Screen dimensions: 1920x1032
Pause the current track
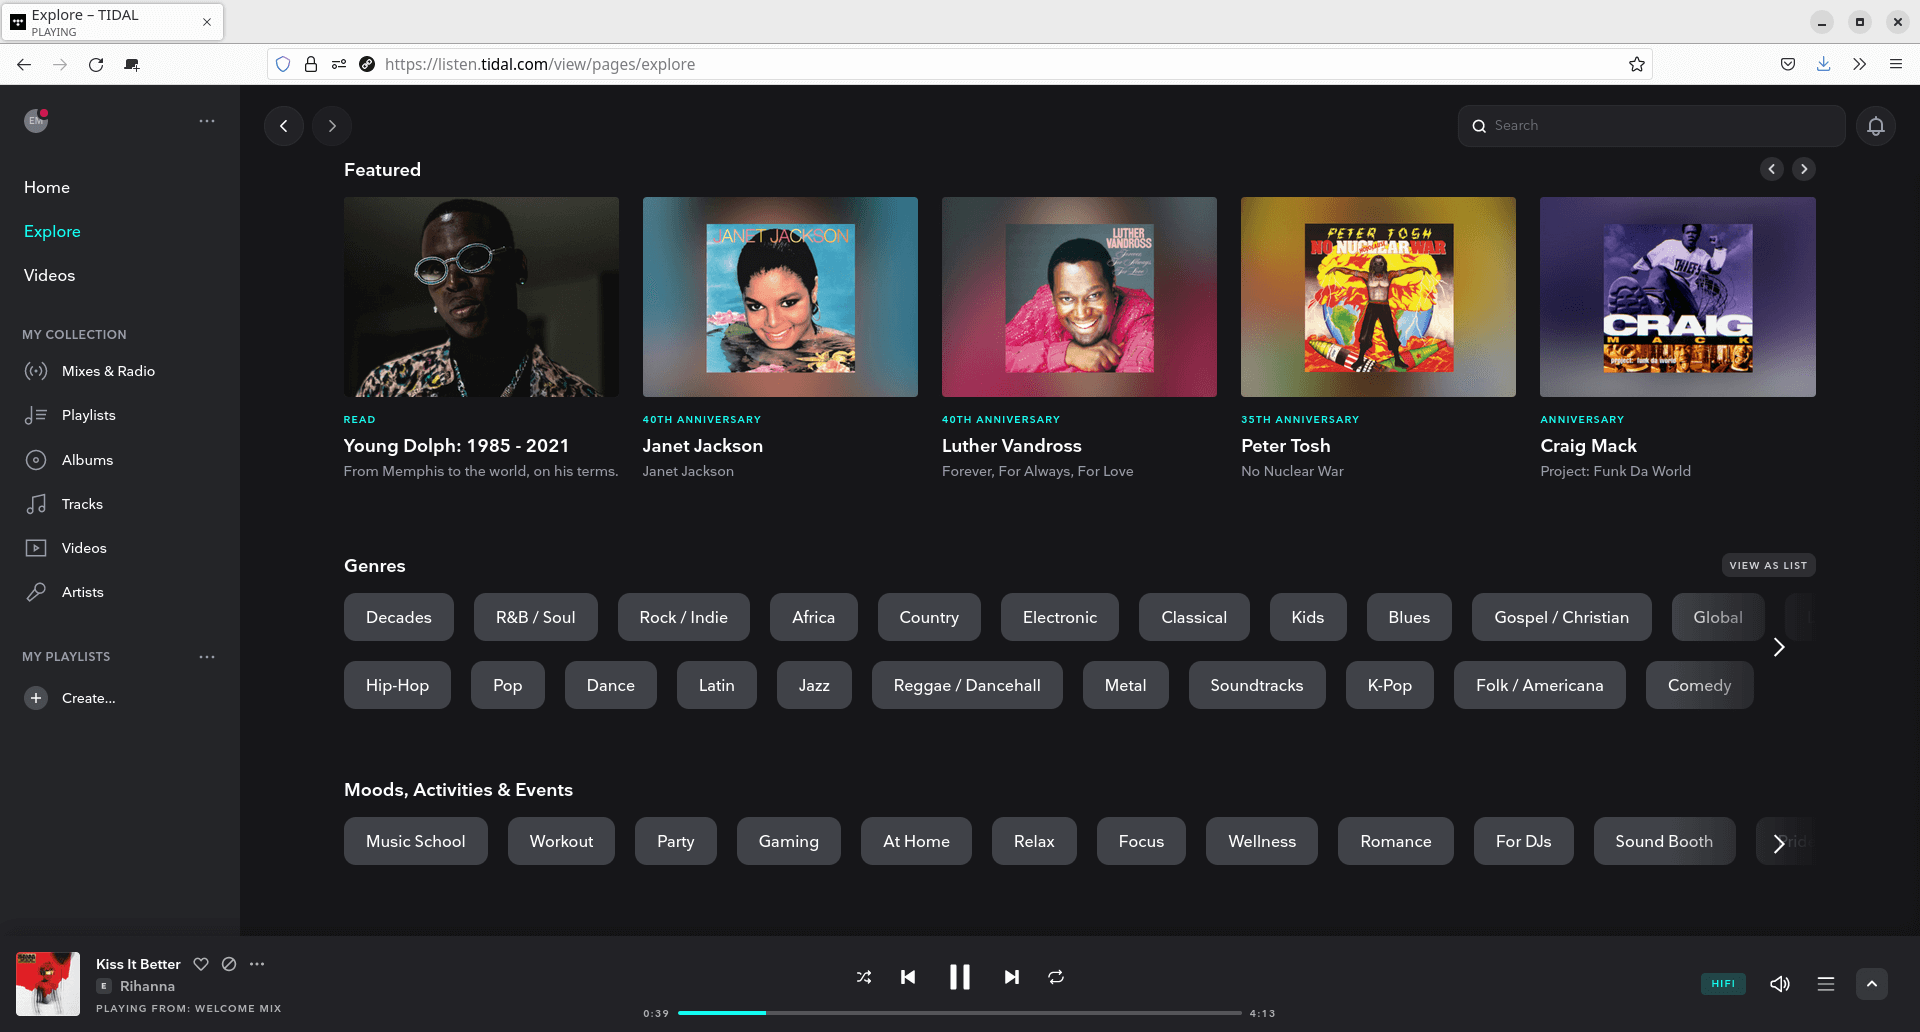pyautogui.click(x=959, y=977)
